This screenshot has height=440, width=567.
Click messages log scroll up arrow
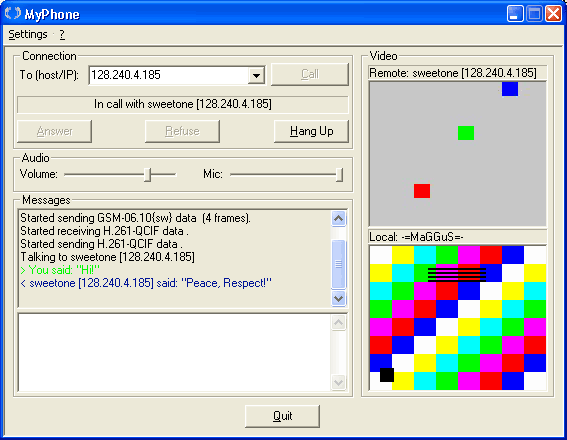tap(338, 219)
